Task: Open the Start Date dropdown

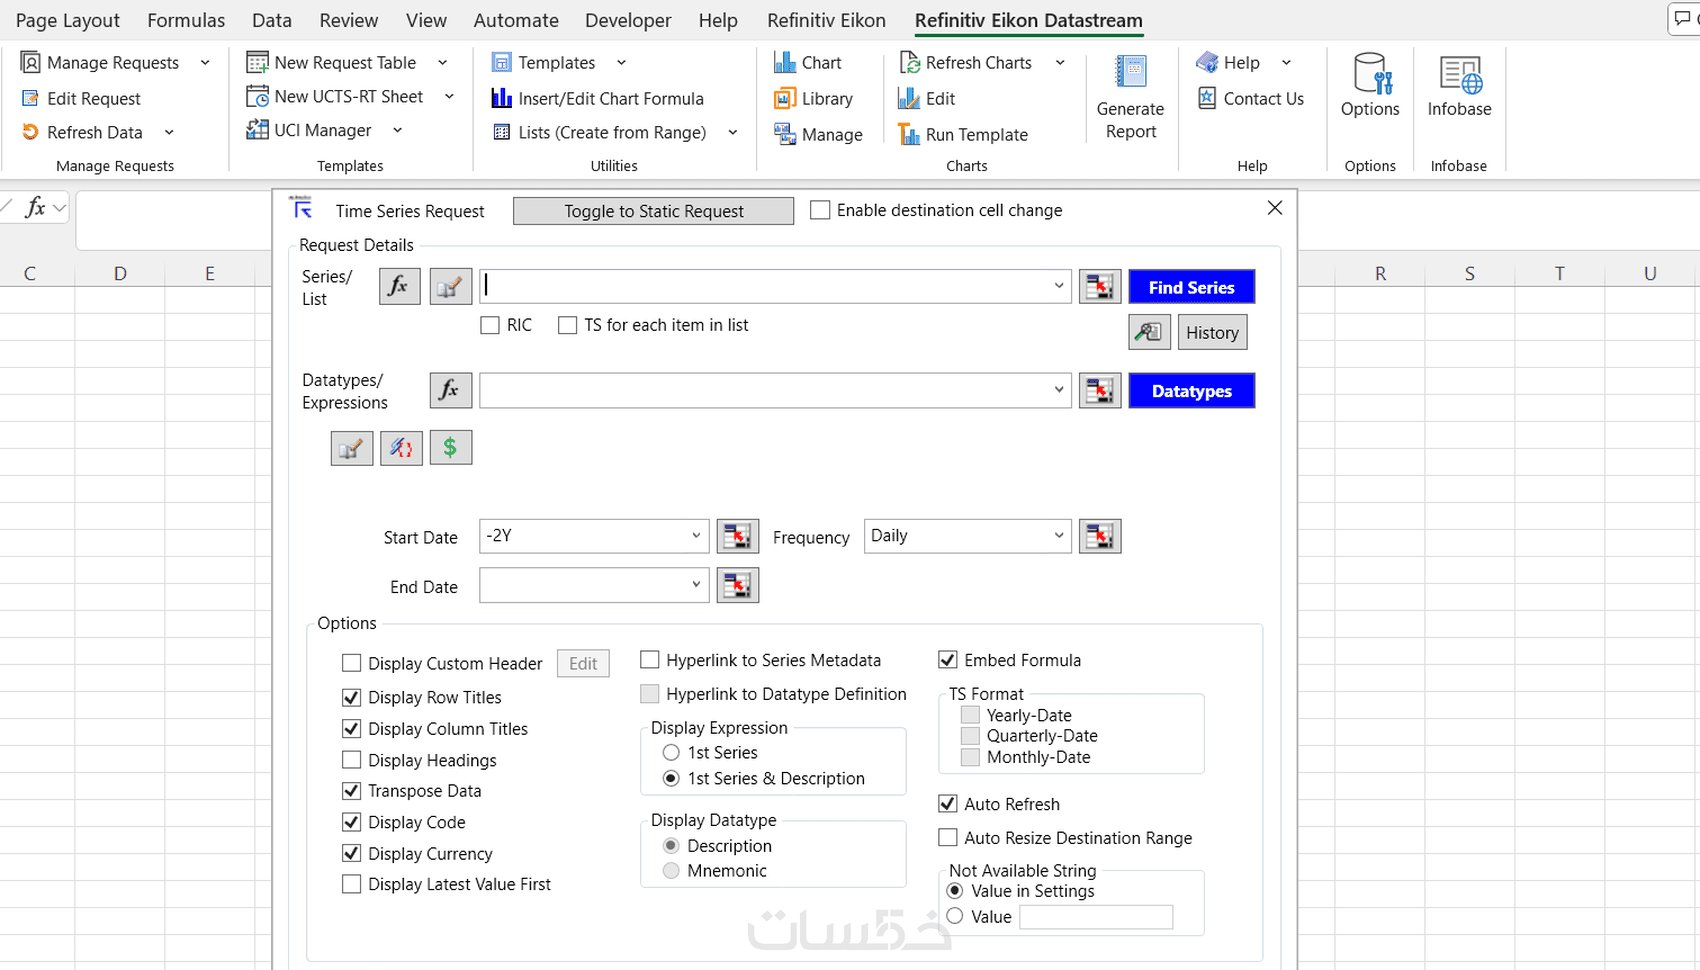Action: [696, 536]
